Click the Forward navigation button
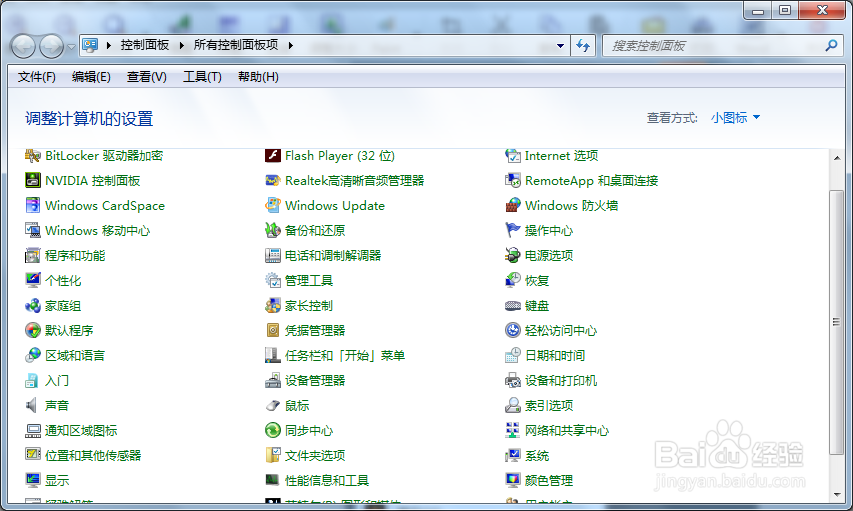 pos(52,46)
